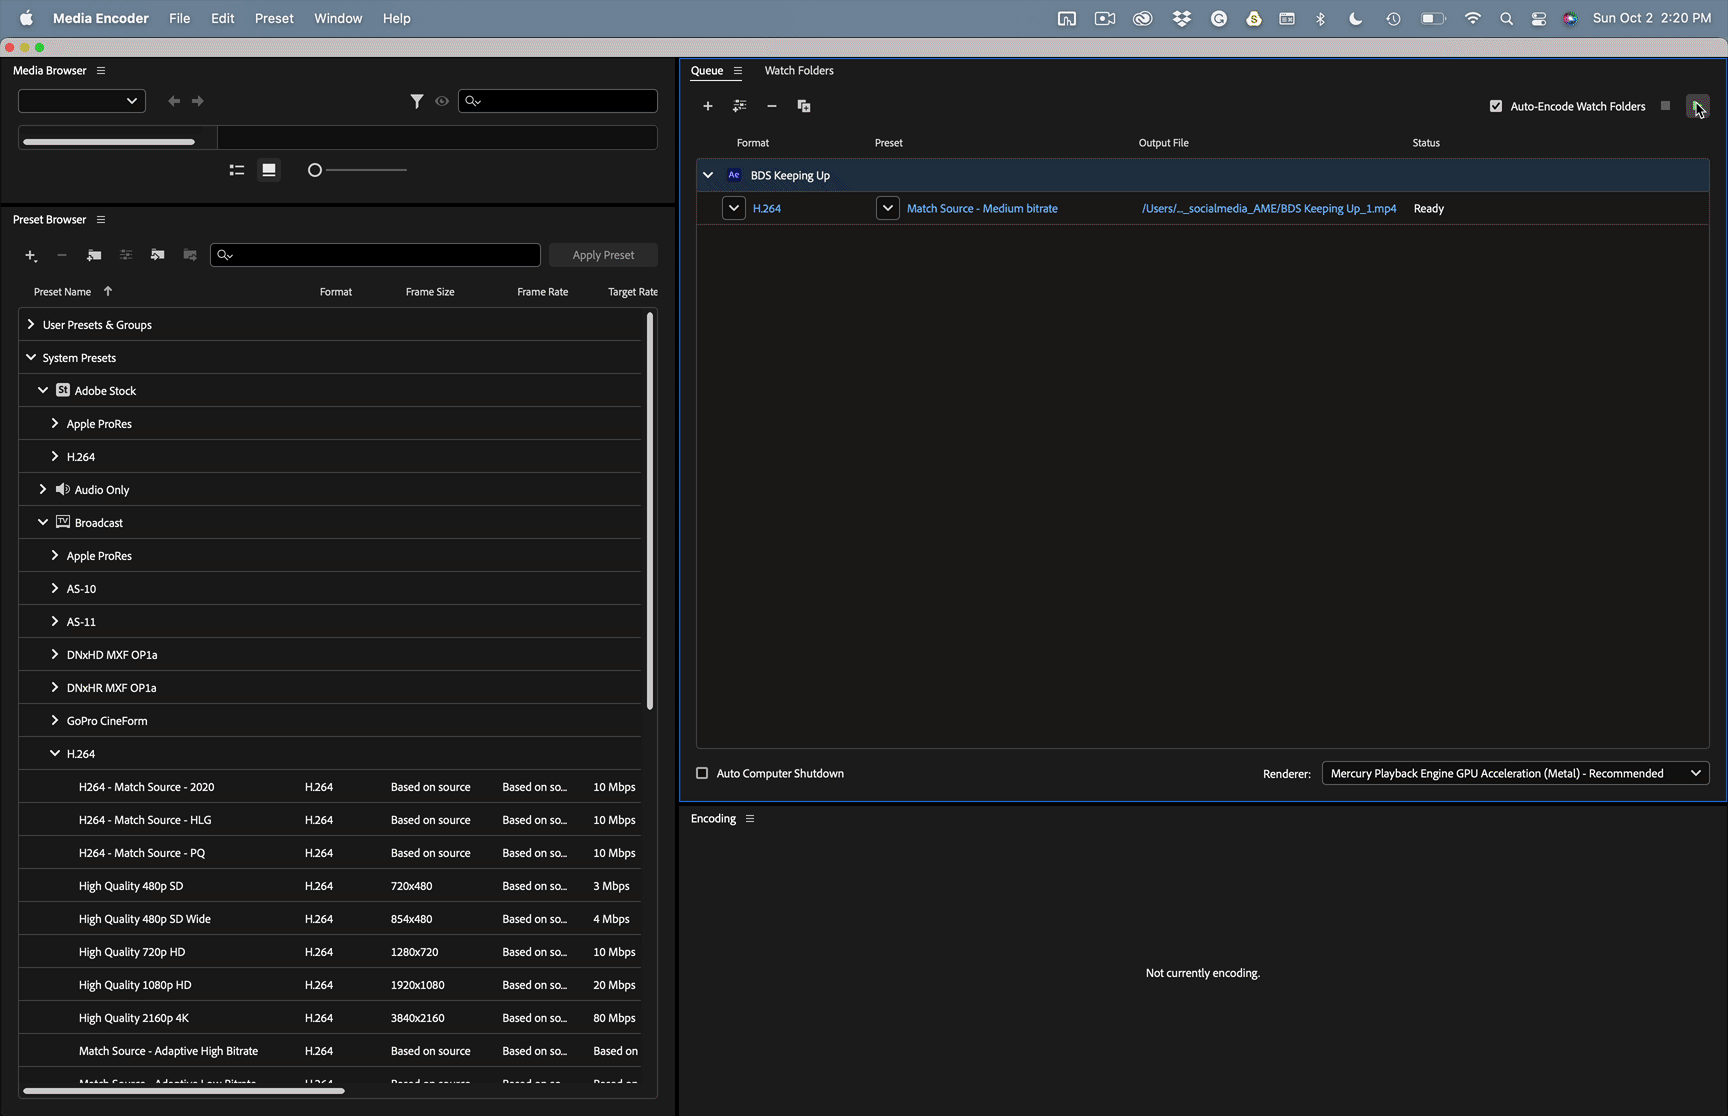Select the High Quality 1080p HD preset
Viewport: 1728px width, 1116px height.
pos(330,985)
